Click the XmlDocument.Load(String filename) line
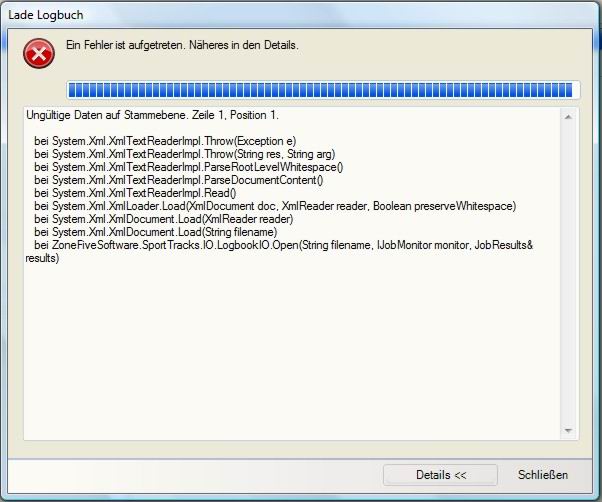Image resolution: width=602 pixels, height=502 pixels. 169,232
